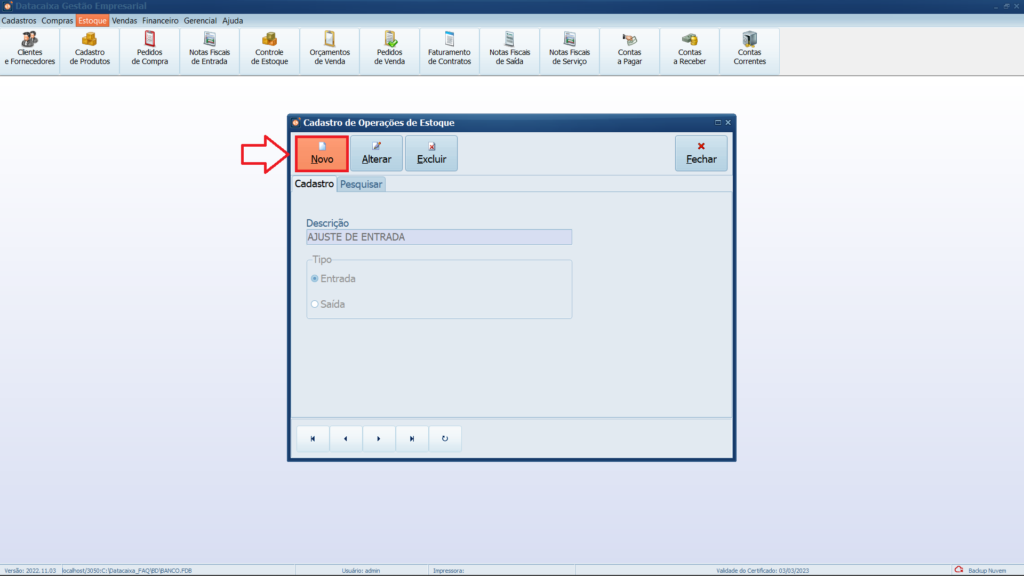The height and width of the screenshot is (576, 1024).
Task: Refresh records with the reload button
Action: [445, 438]
